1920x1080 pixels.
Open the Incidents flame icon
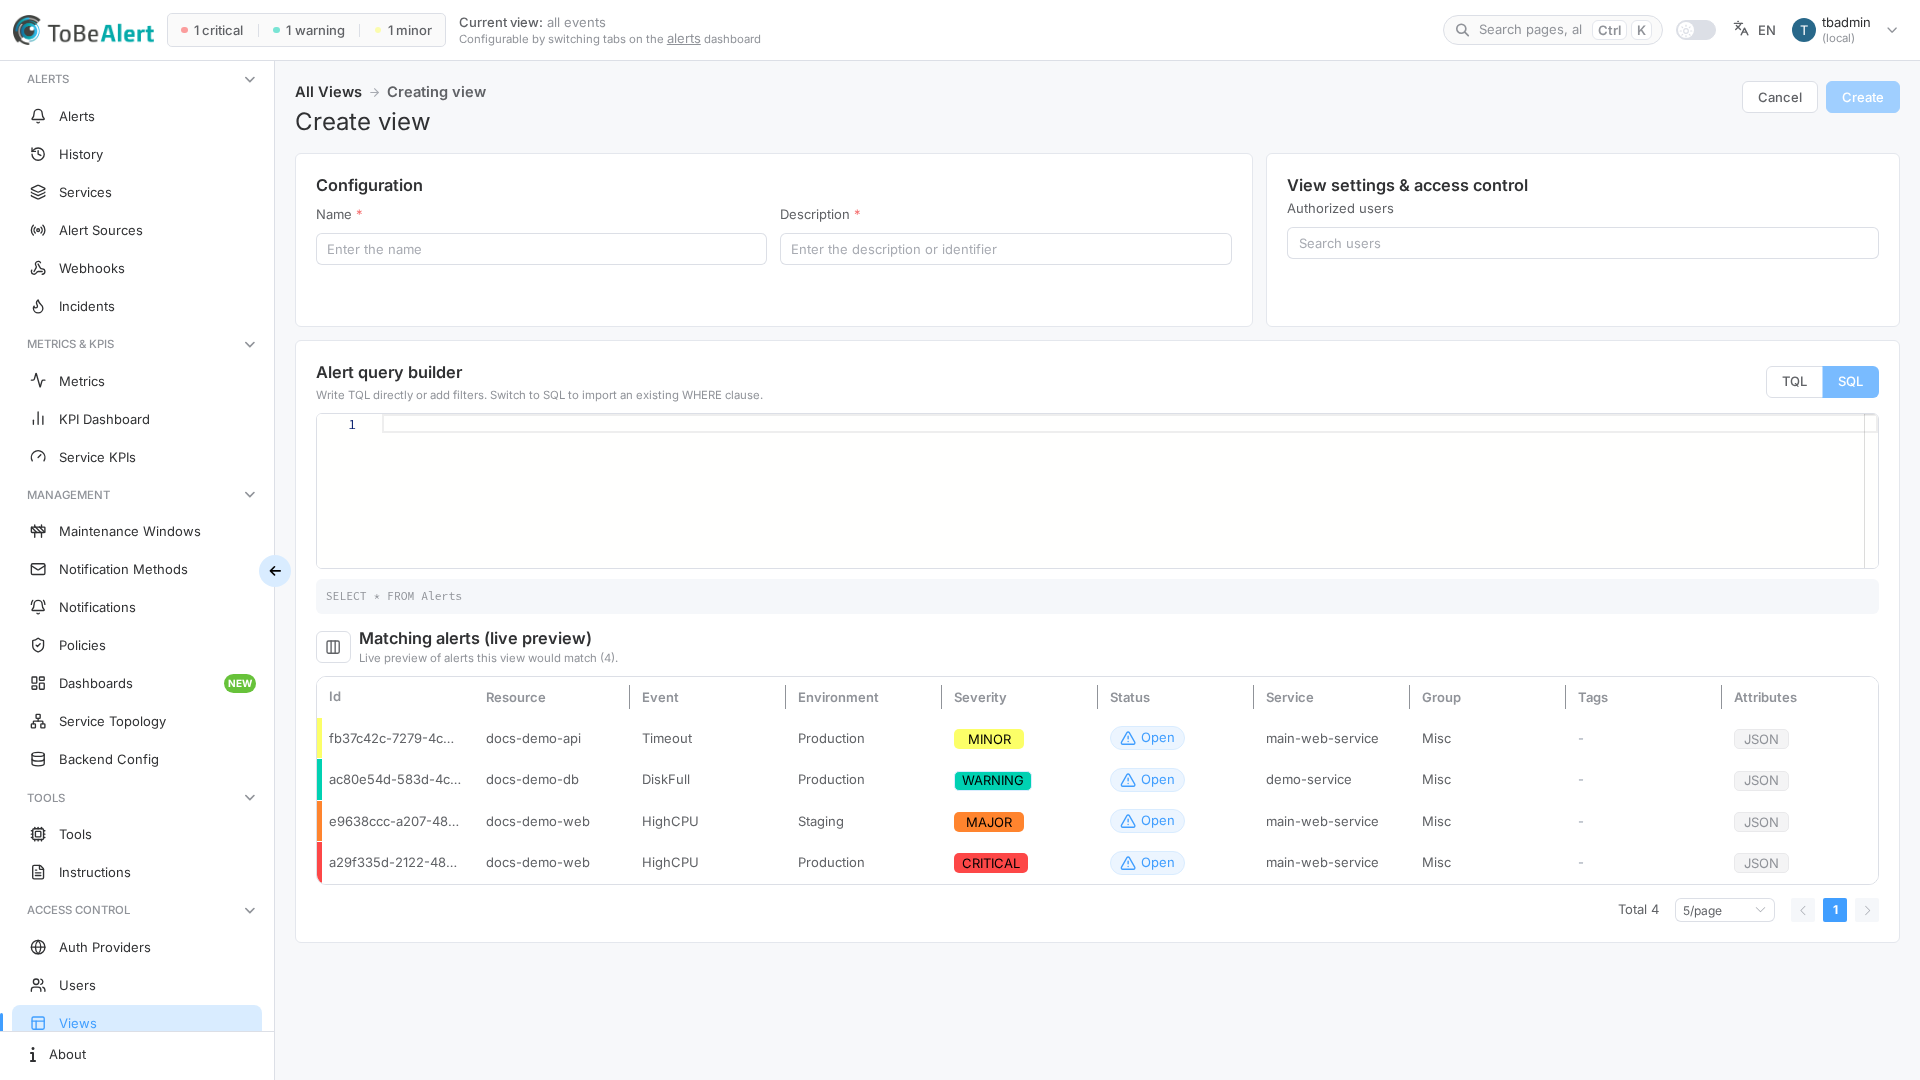pyautogui.click(x=38, y=306)
